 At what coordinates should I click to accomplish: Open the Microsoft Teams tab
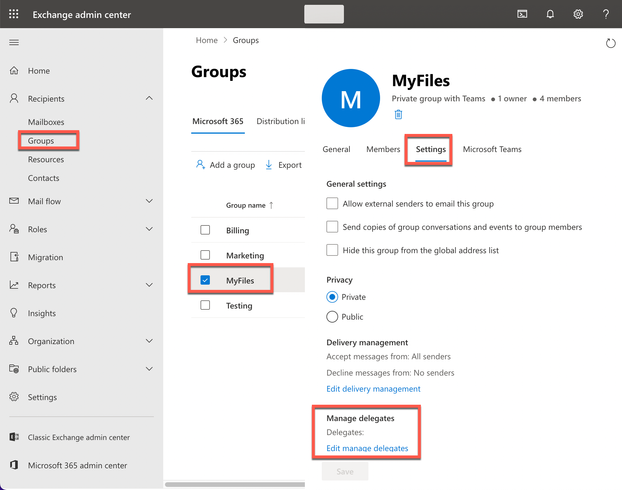(x=492, y=149)
